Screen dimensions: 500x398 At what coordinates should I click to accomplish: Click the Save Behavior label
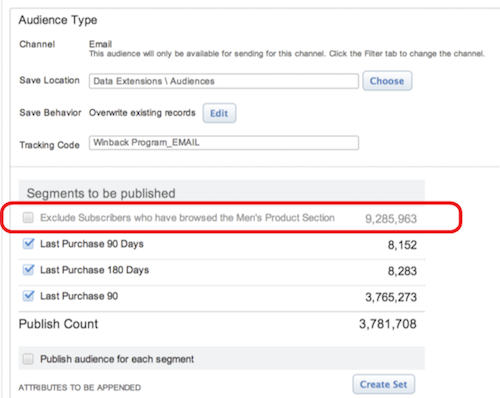point(50,113)
